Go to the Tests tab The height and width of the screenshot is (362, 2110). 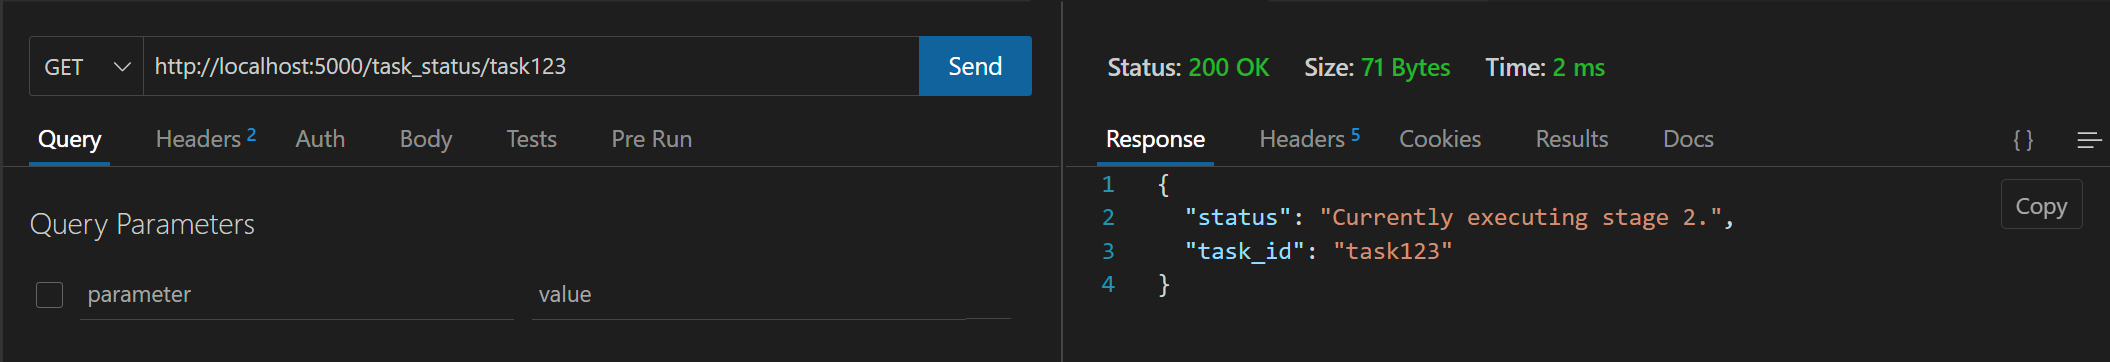click(x=531, y=139)
